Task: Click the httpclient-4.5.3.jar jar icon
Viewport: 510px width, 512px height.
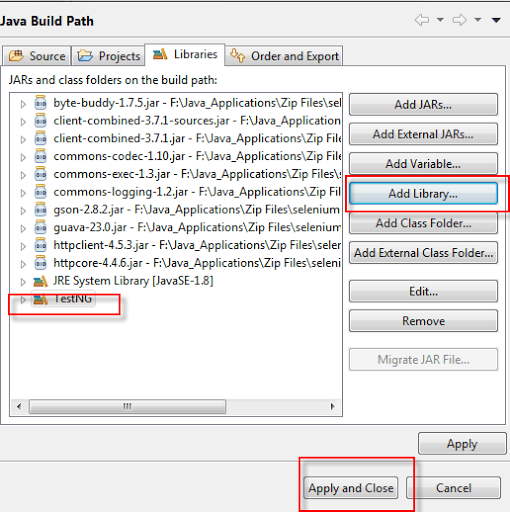Action: pyautogui.click(x=41, y=245)
